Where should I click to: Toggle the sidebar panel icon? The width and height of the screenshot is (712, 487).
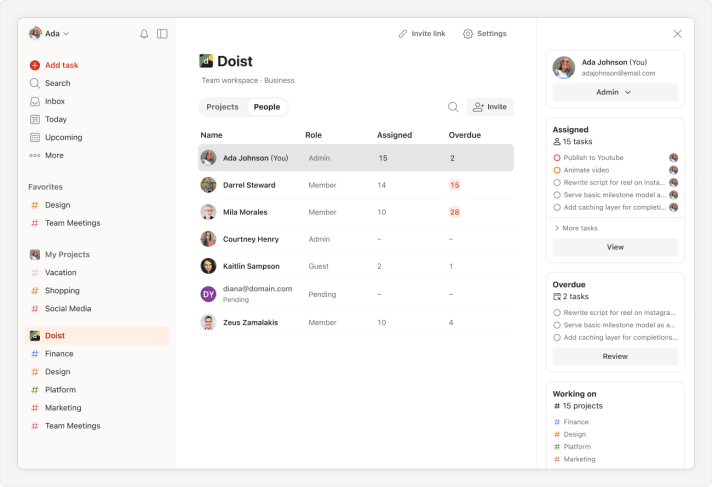coord(162,34)
